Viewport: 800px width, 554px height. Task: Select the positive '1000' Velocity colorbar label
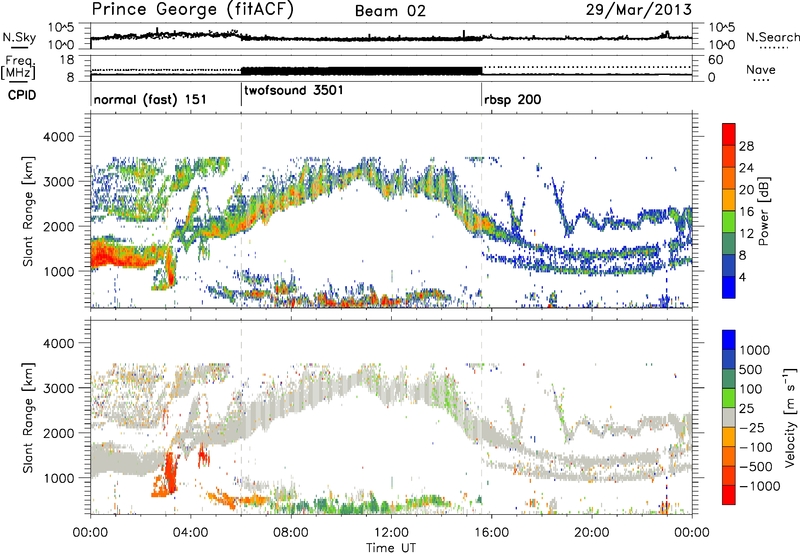(754, 350)
